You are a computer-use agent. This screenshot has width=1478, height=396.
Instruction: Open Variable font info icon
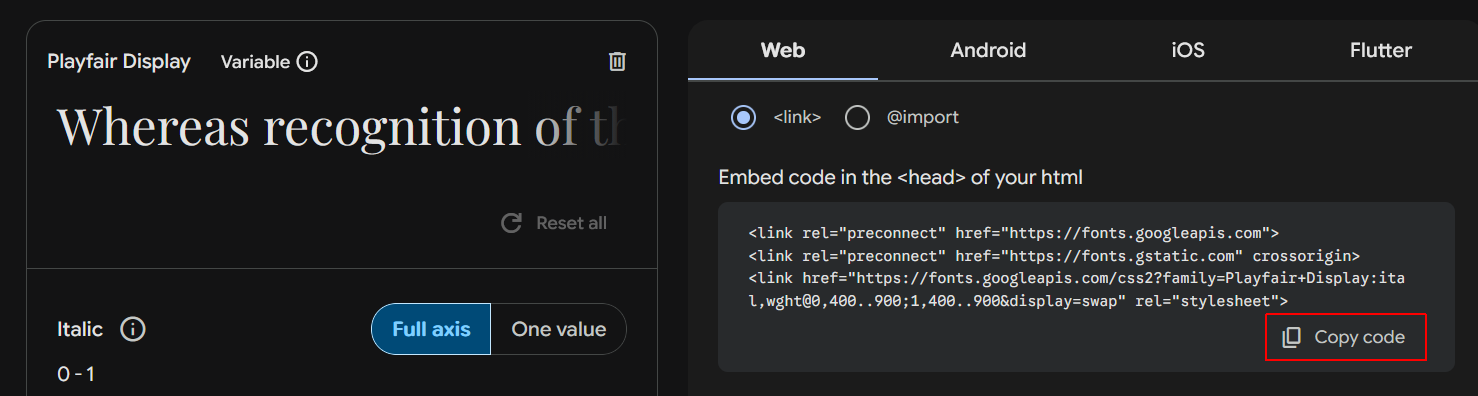click(308, 62)
